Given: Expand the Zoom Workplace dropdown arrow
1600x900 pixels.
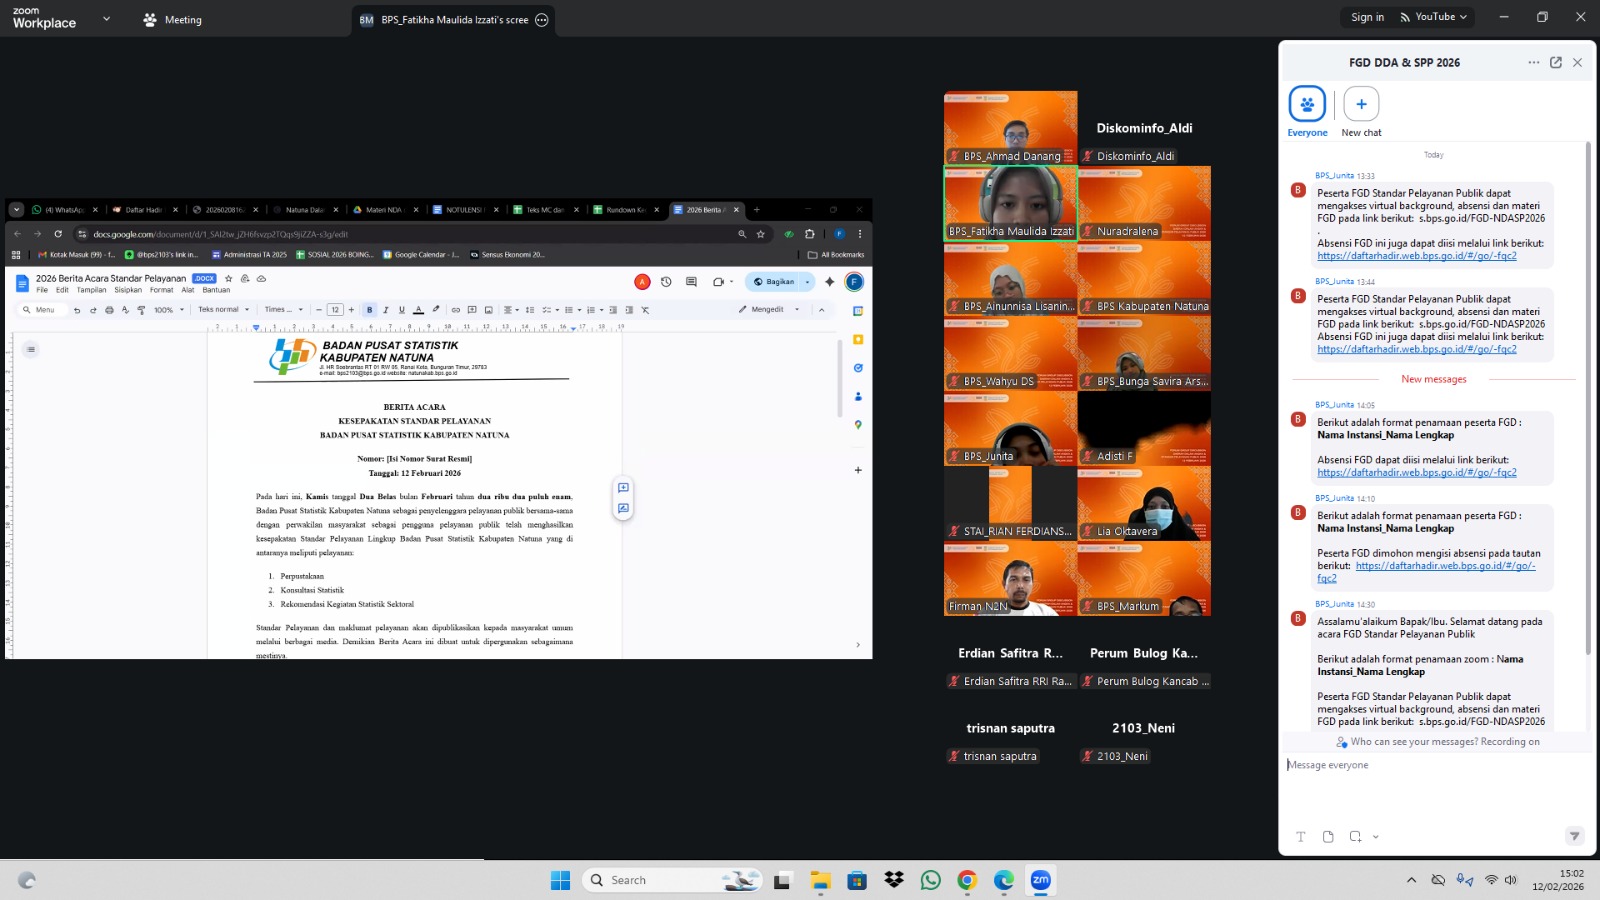Looking at the screenshot, I should (x=106, y=19).
